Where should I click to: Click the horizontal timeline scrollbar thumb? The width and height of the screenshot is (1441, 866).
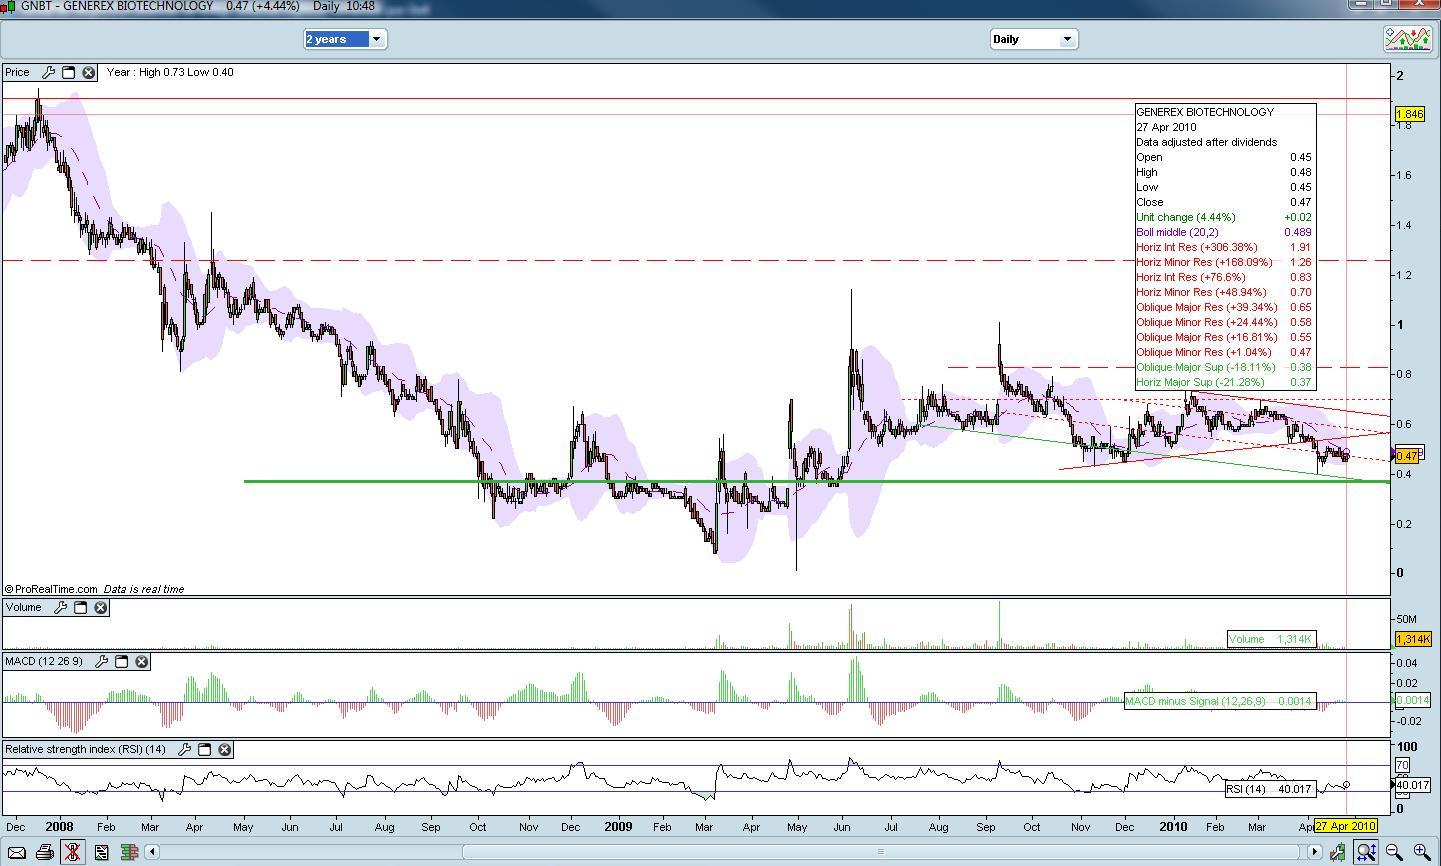pyautogui.click(x=881, y=852)
